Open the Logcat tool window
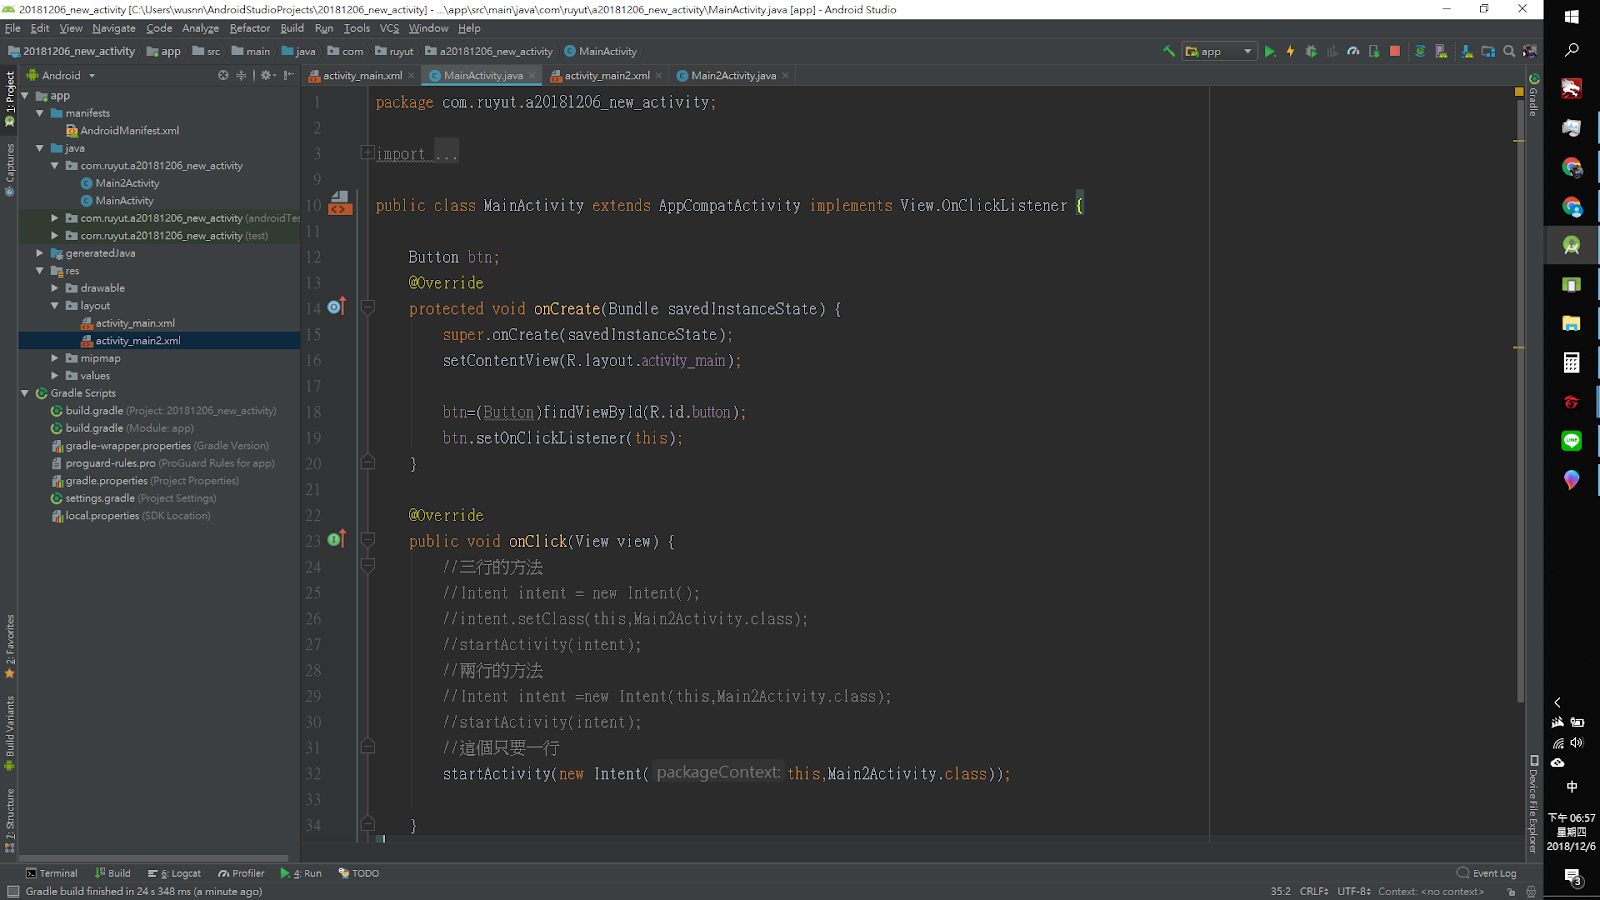1600x900 pixels. pyautogui.click(x=174, y=873)
